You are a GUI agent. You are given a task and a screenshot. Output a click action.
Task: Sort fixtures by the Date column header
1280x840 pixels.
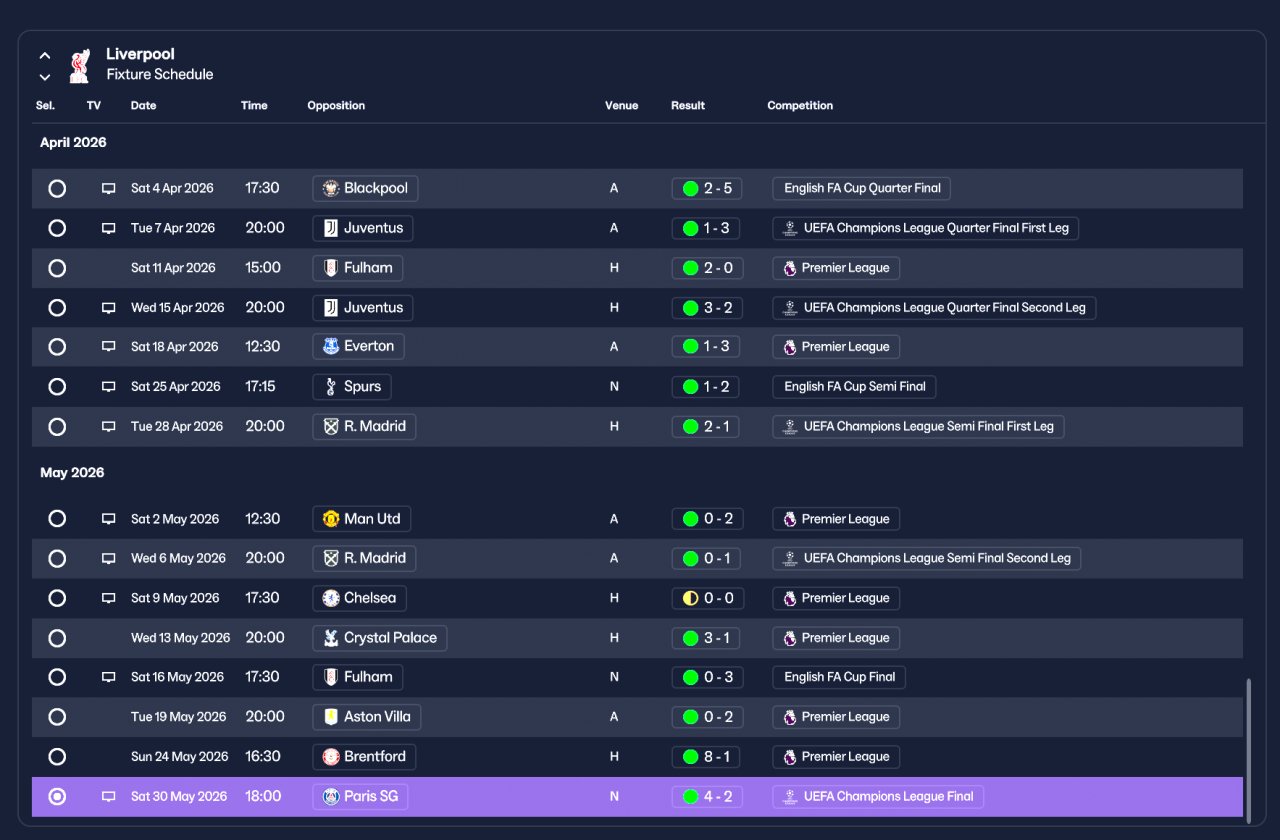tap(143, 106)
